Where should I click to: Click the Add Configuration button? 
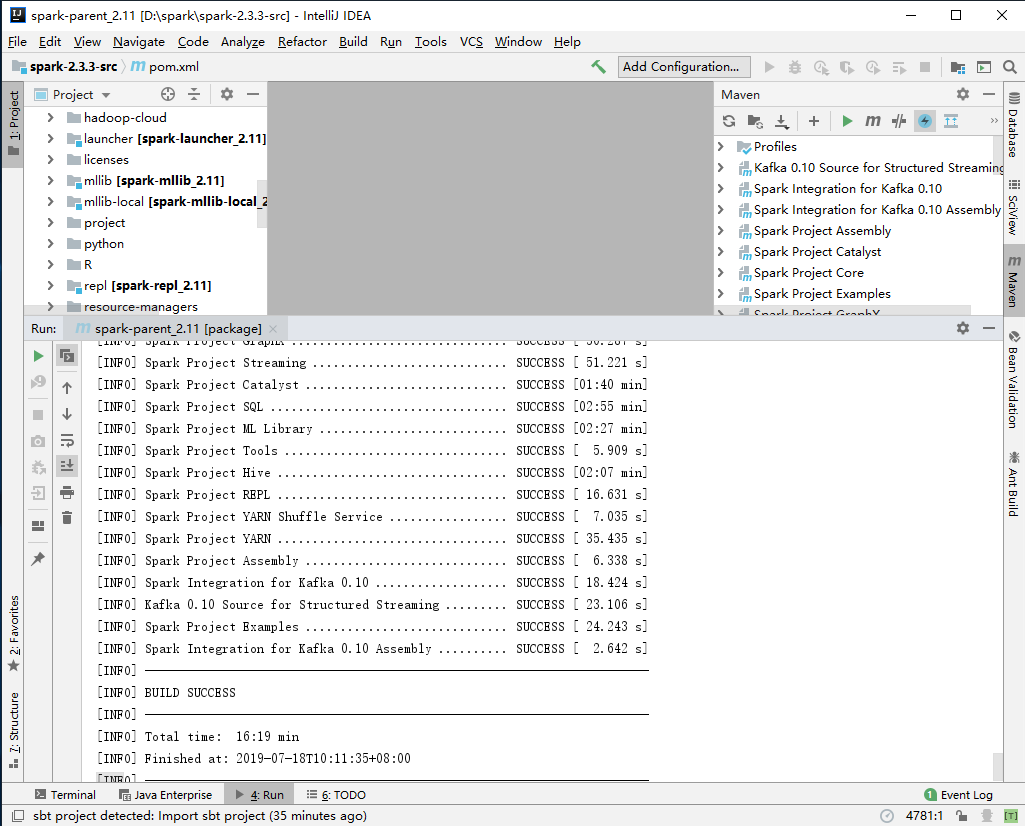point(683,67)
